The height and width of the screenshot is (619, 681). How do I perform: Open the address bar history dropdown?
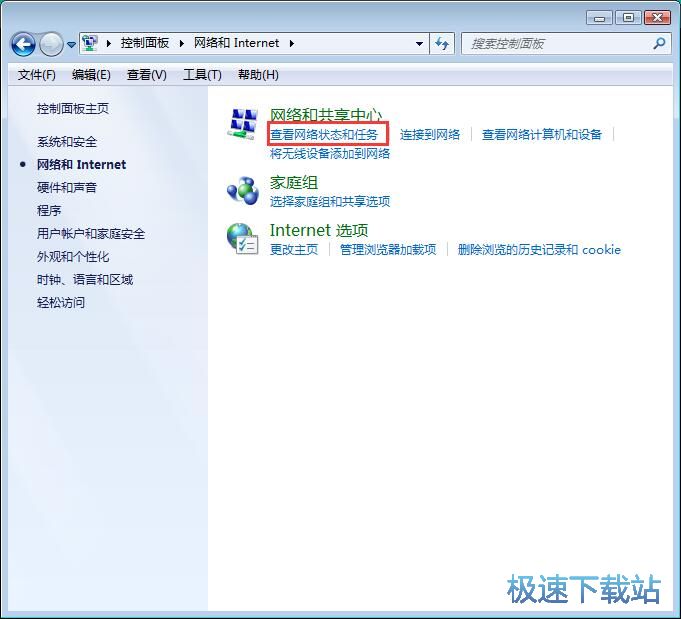tap(419, 43)
